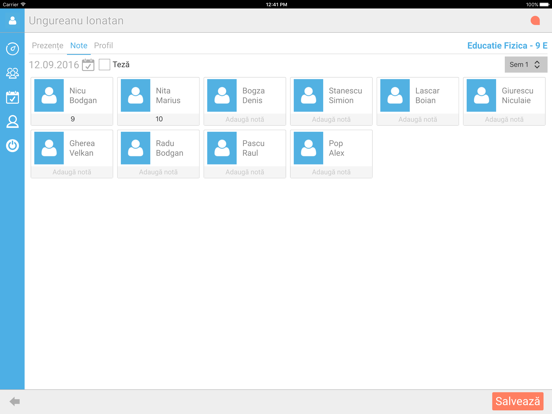Tap Pascu Raul's avatar
This screenshot has height=414, width=552.
coord(222,148)
